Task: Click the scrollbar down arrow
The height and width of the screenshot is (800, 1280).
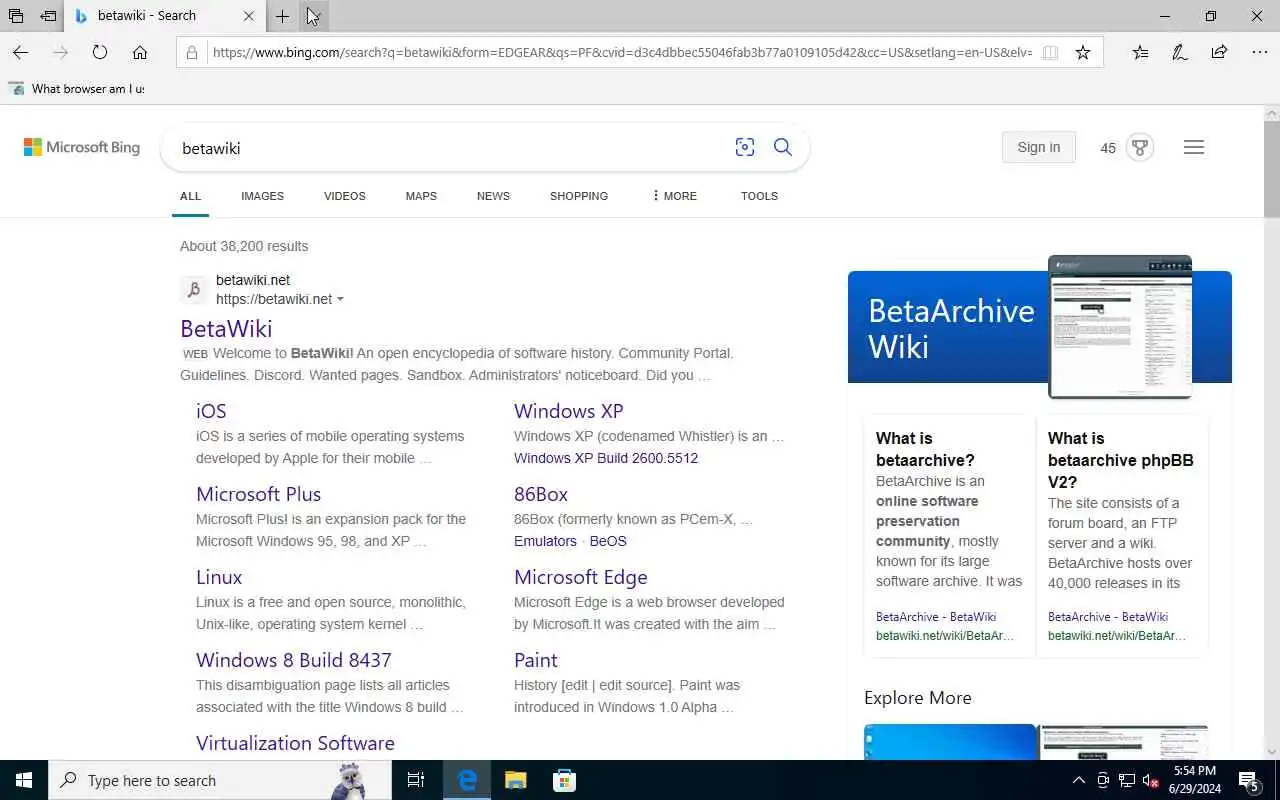Action: [x=1272, y=751]
